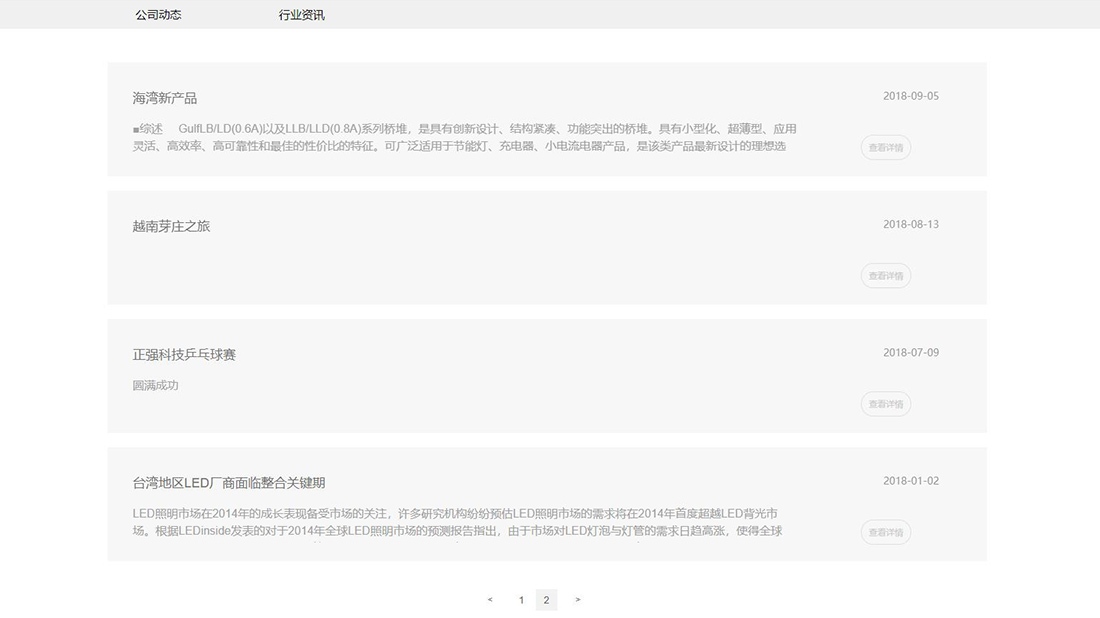Screen dimensions: 1100x618
Task: Go to the previous page using < arrow
Action: 490,600
